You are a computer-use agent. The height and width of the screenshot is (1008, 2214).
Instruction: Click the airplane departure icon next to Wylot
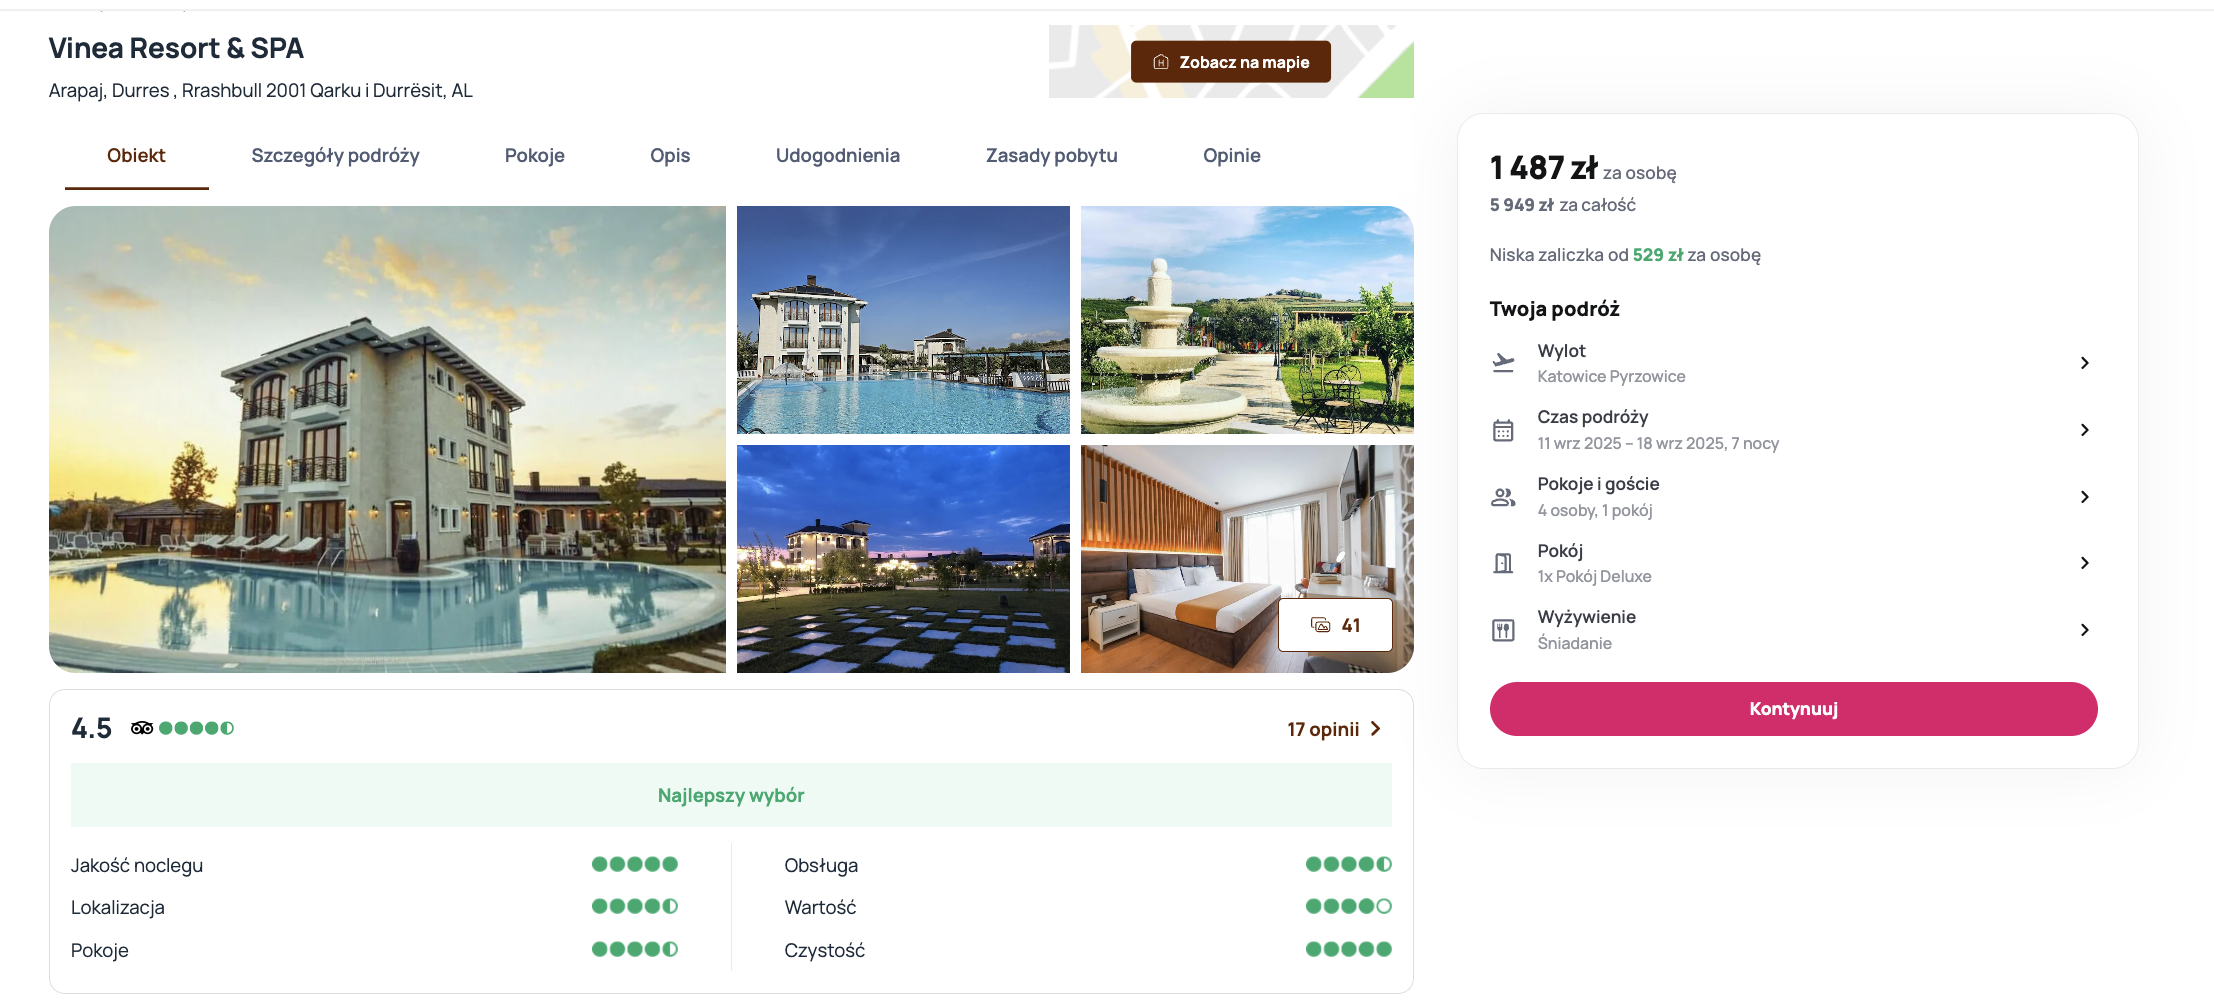coord(1503,363)
